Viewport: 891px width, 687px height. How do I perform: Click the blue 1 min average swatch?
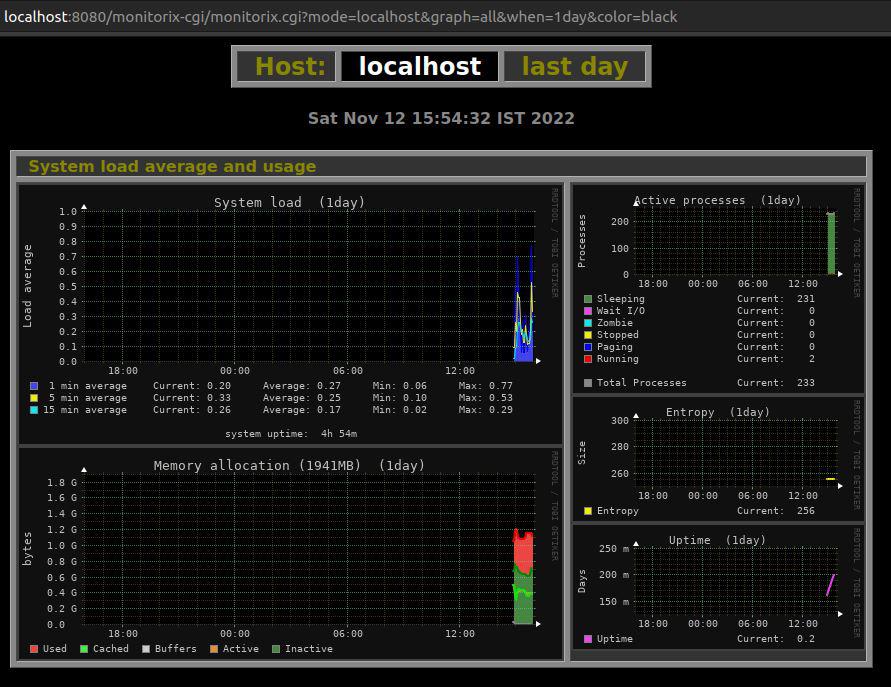[x=34, y=386]
